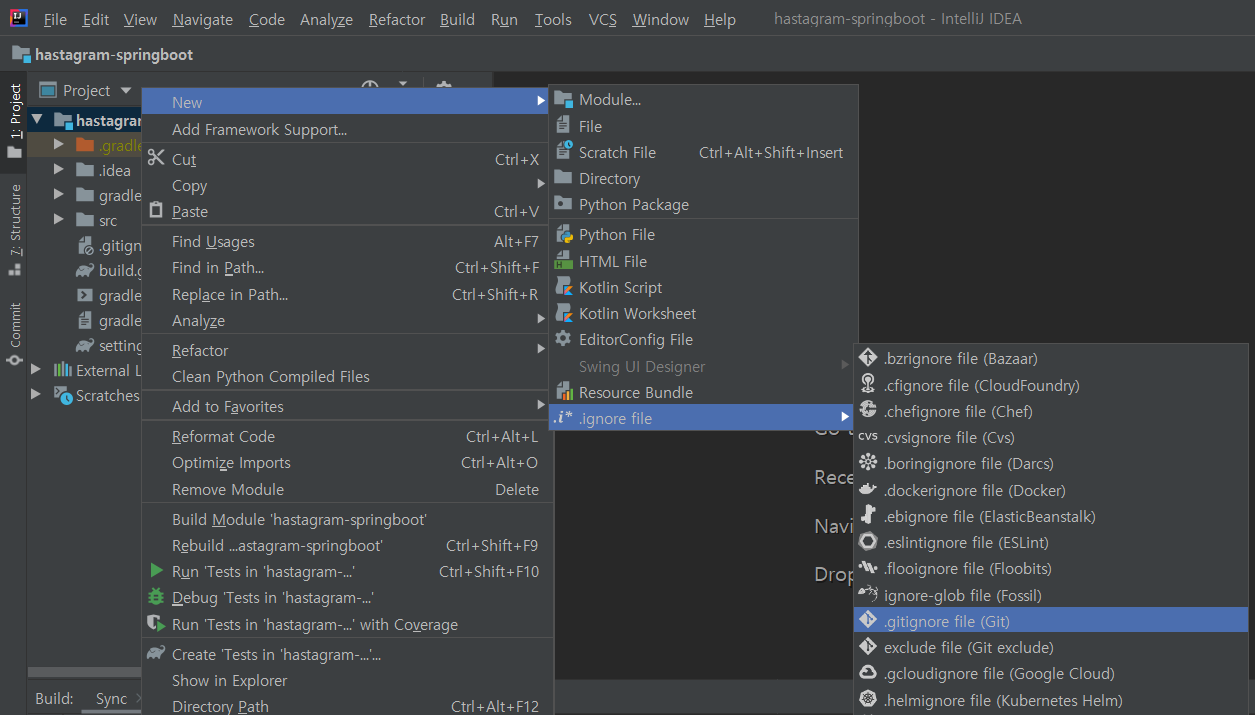Open the Build menu
The image size is (1255, 715).
[x=457, y=19]
